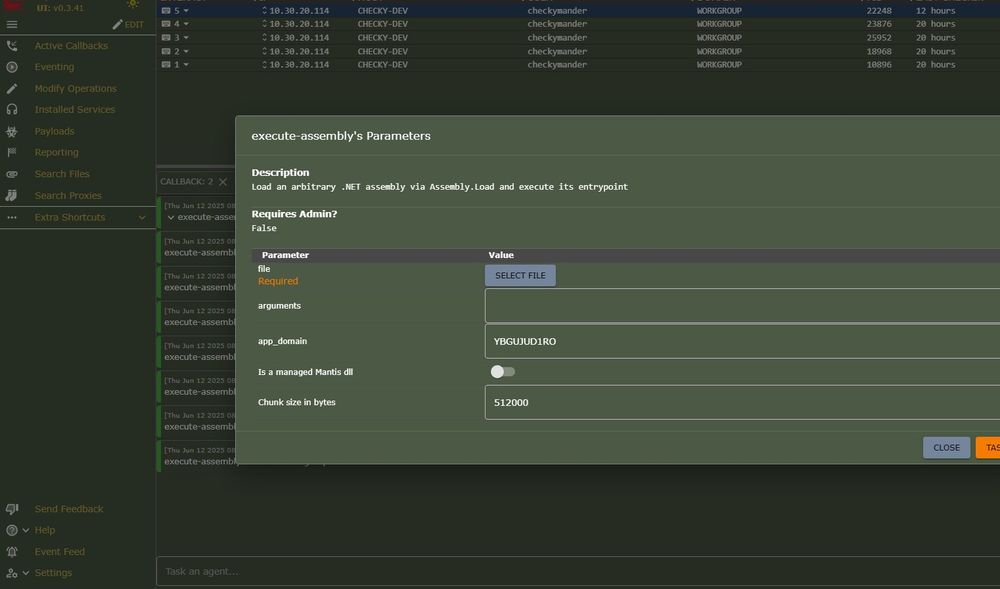Click the Send Feedback thumbs icon
This screenshot has height=589, width=1000.
[x=12, y=509]
